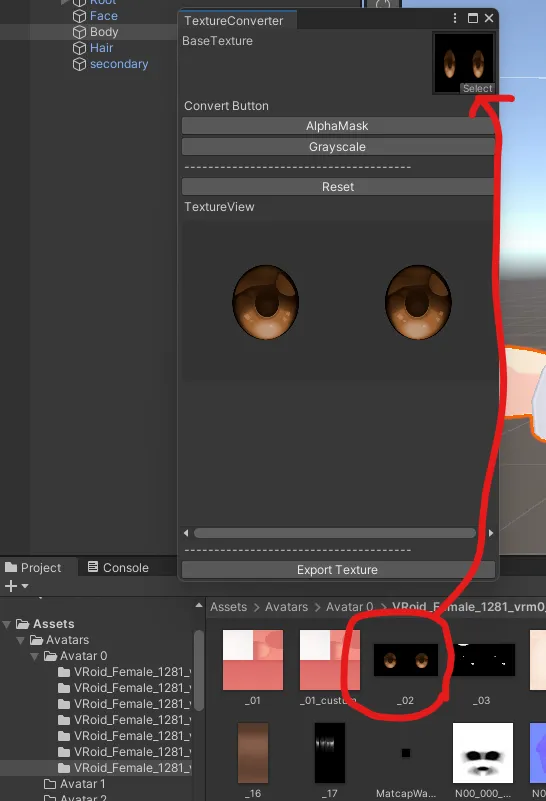Collapse the Assets folder

pos(7,624)
